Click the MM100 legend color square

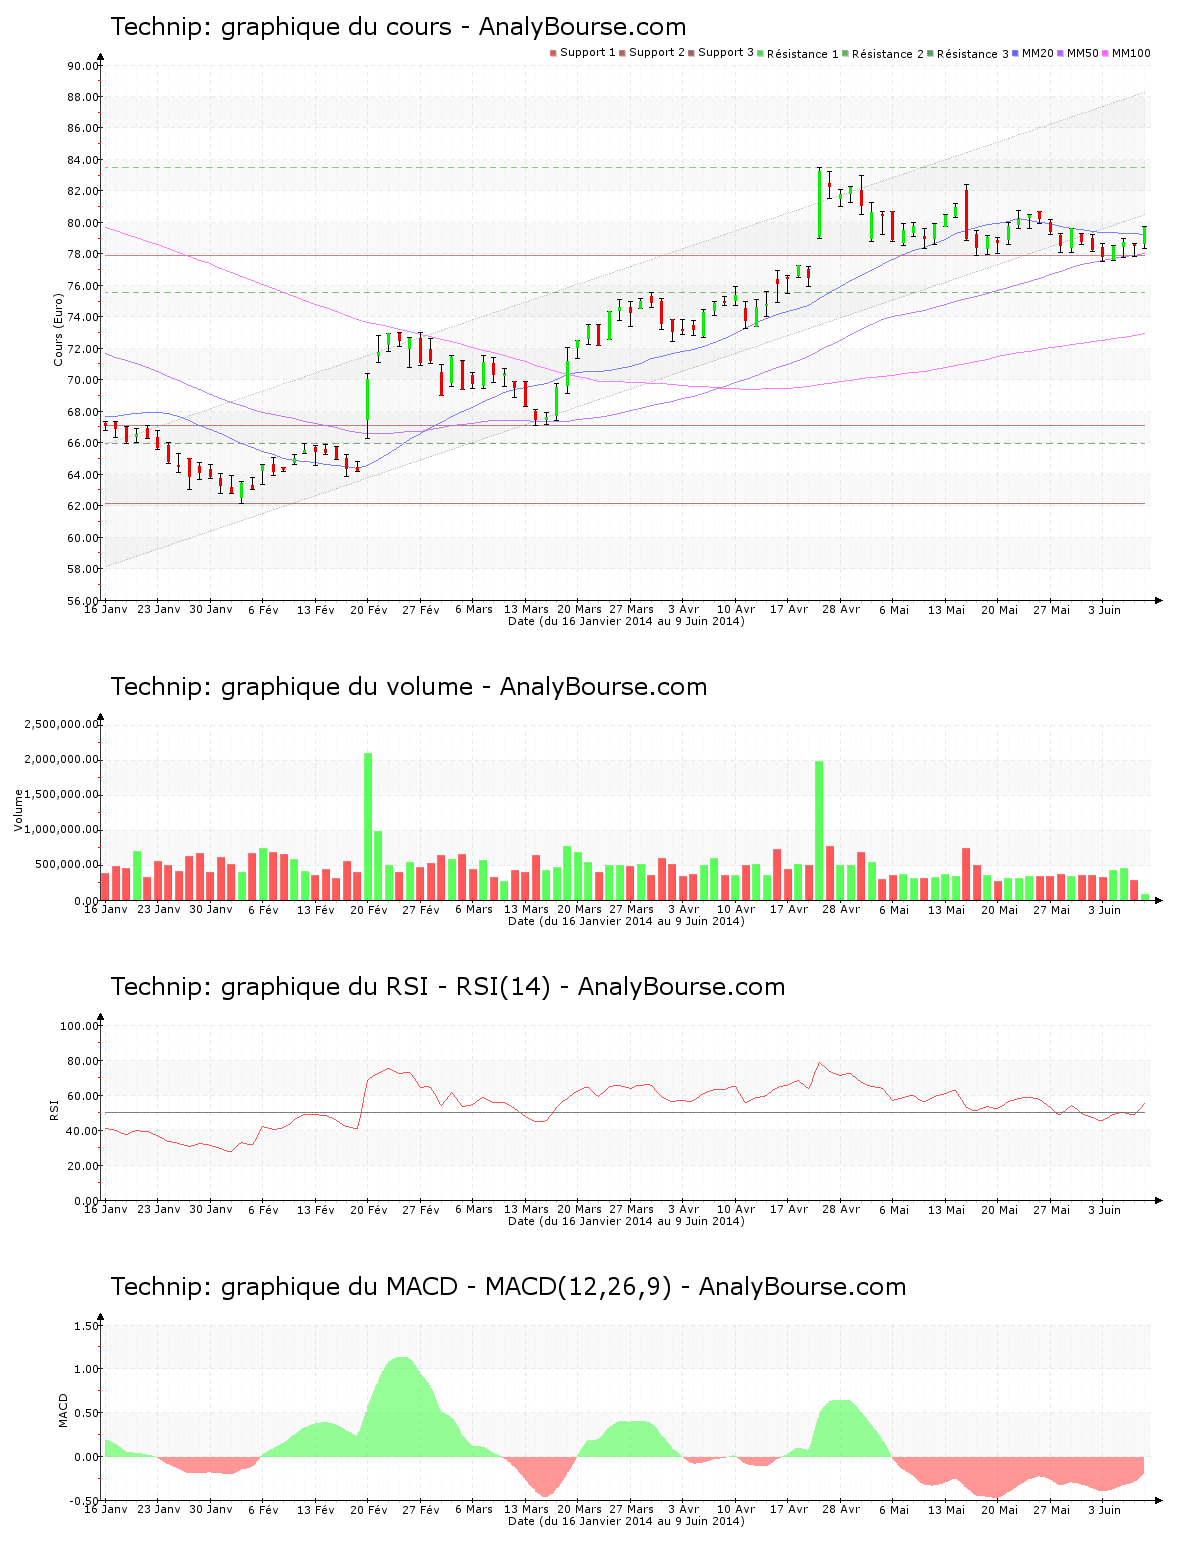1106,53
